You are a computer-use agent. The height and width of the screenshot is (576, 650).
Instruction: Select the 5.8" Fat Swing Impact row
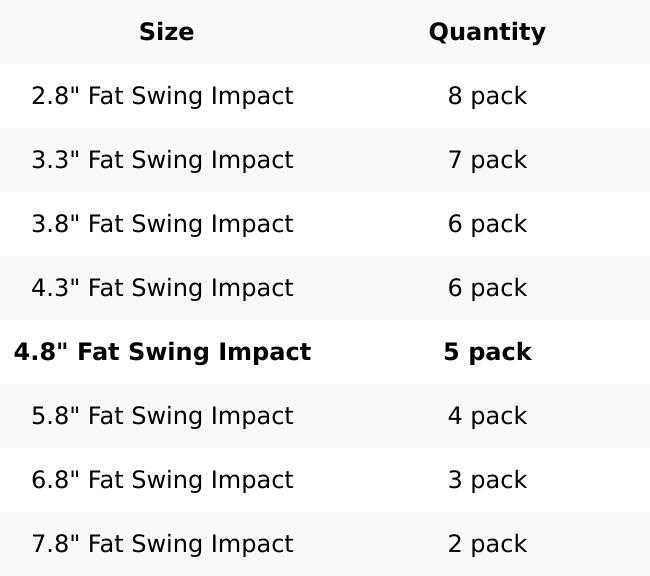pos(162,416)
